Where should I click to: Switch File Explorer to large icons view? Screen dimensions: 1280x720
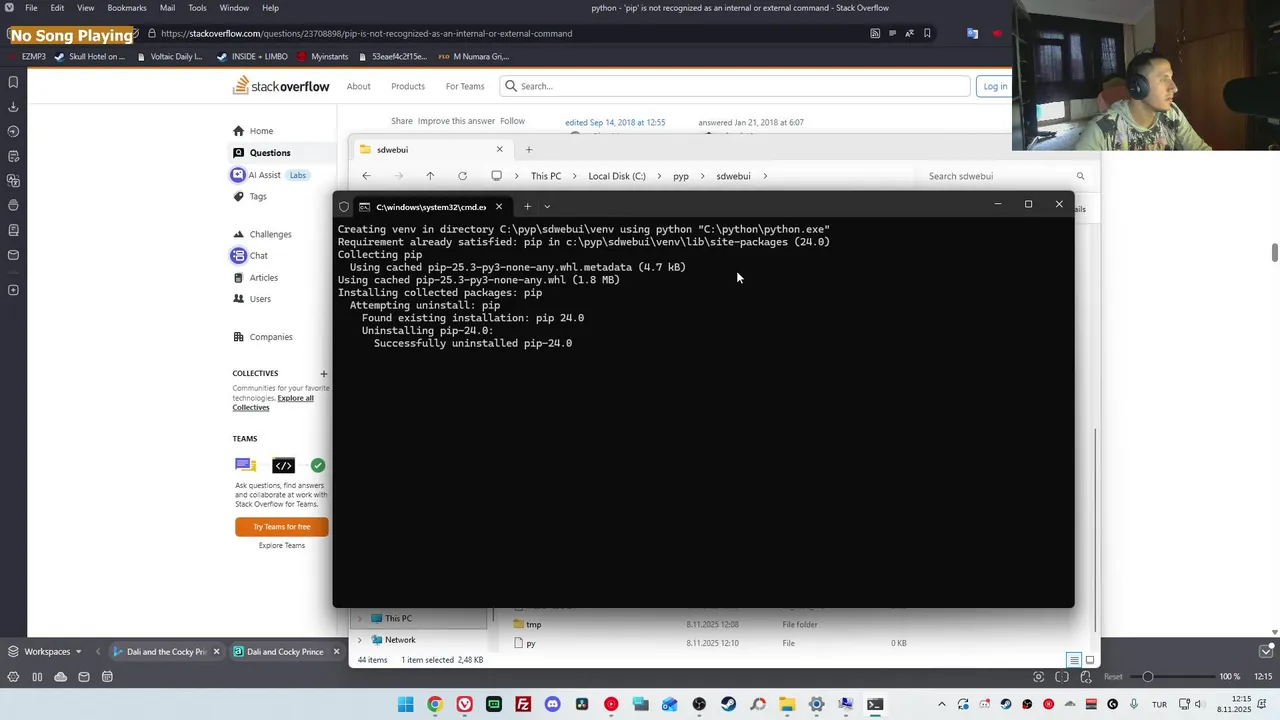[1090, 660]
